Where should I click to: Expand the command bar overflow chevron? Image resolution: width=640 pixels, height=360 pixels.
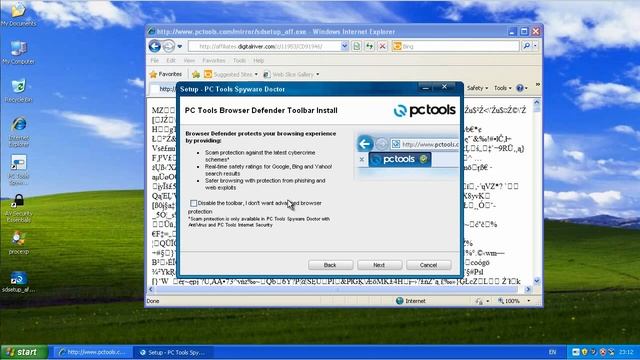pyautogui.click(x=538, y=85)
